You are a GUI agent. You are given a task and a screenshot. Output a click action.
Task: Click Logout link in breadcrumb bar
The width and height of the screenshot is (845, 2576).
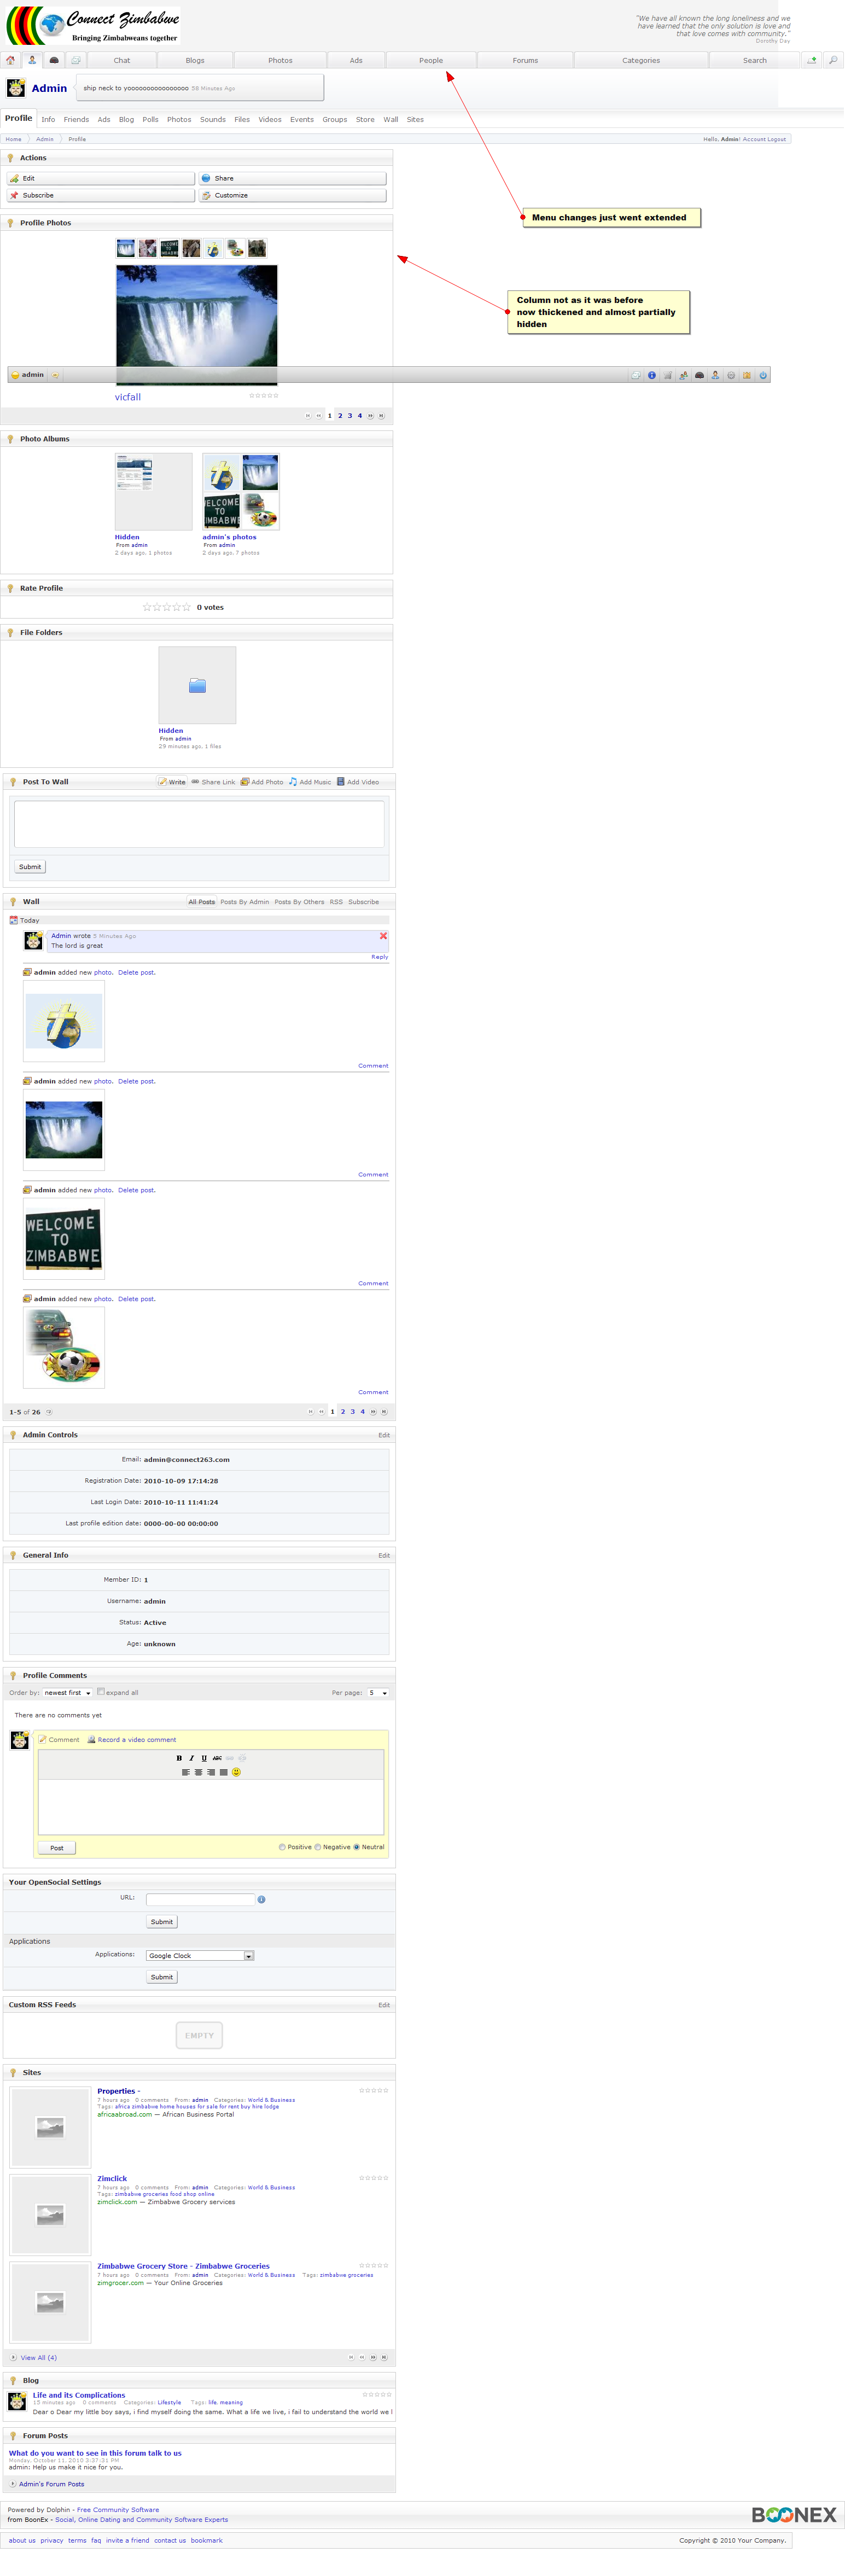point(776,139)
